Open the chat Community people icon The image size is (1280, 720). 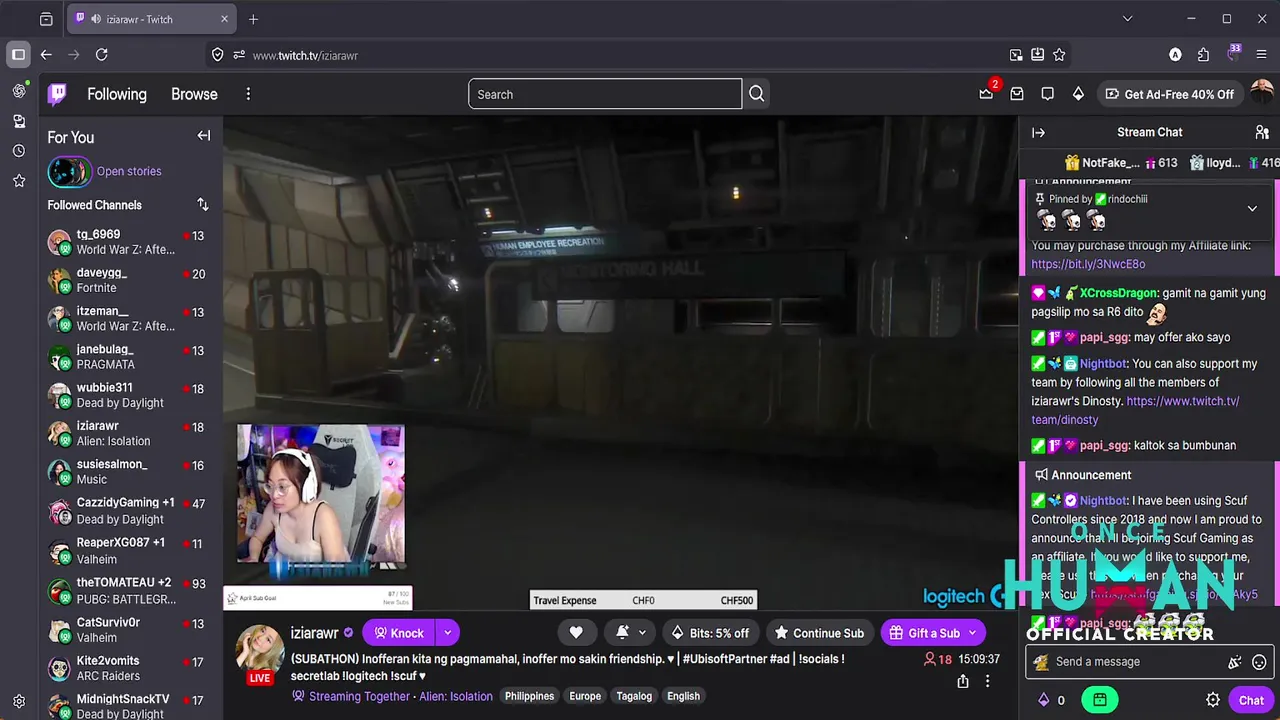pos(1262,132)
